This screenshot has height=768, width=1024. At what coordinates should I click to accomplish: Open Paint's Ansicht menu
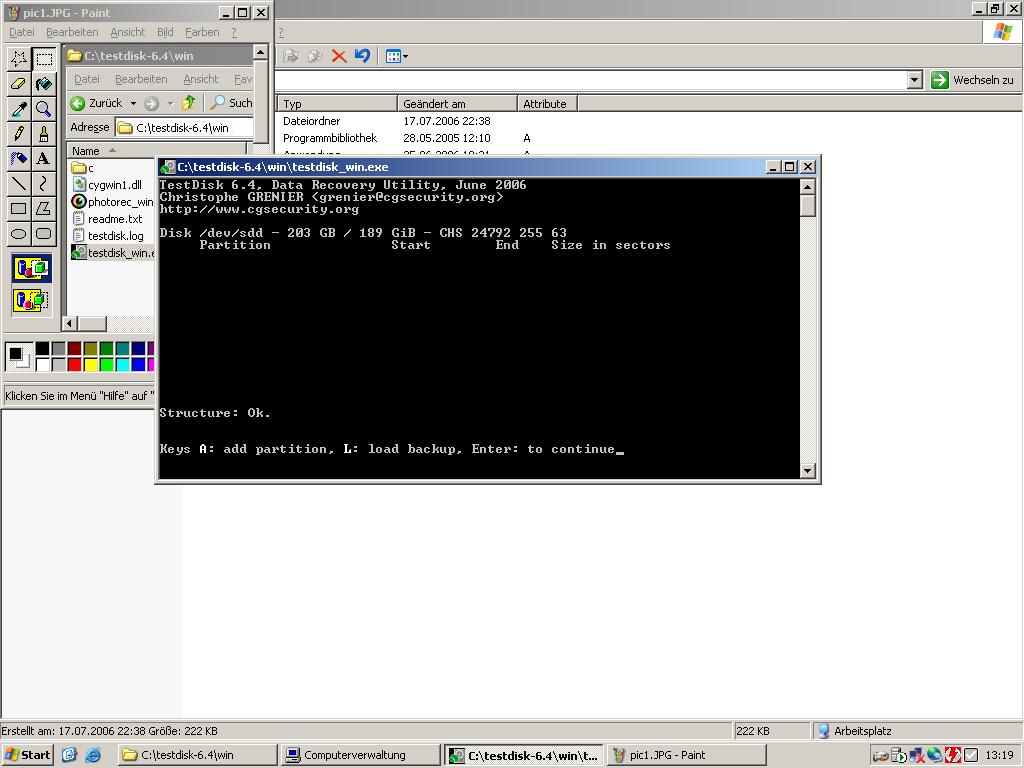click(x=127, y=32)
